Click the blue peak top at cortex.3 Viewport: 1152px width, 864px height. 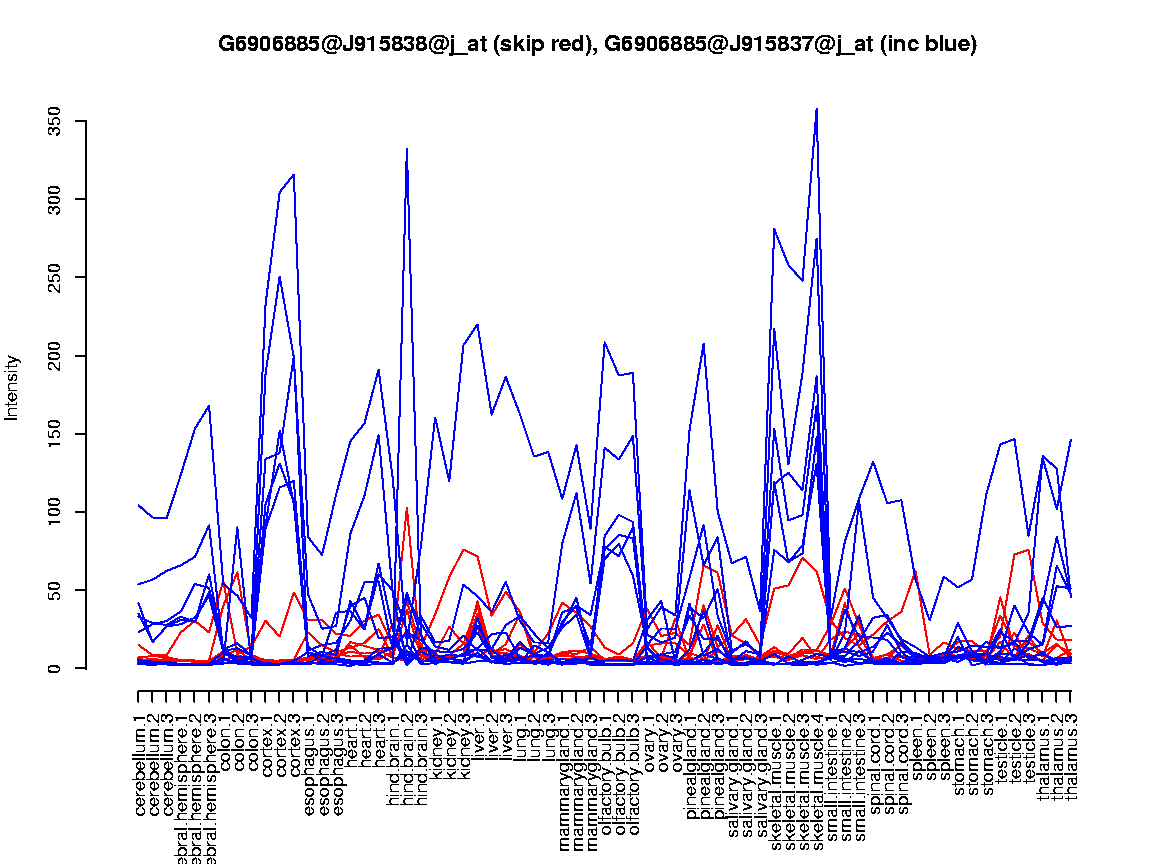293,175
